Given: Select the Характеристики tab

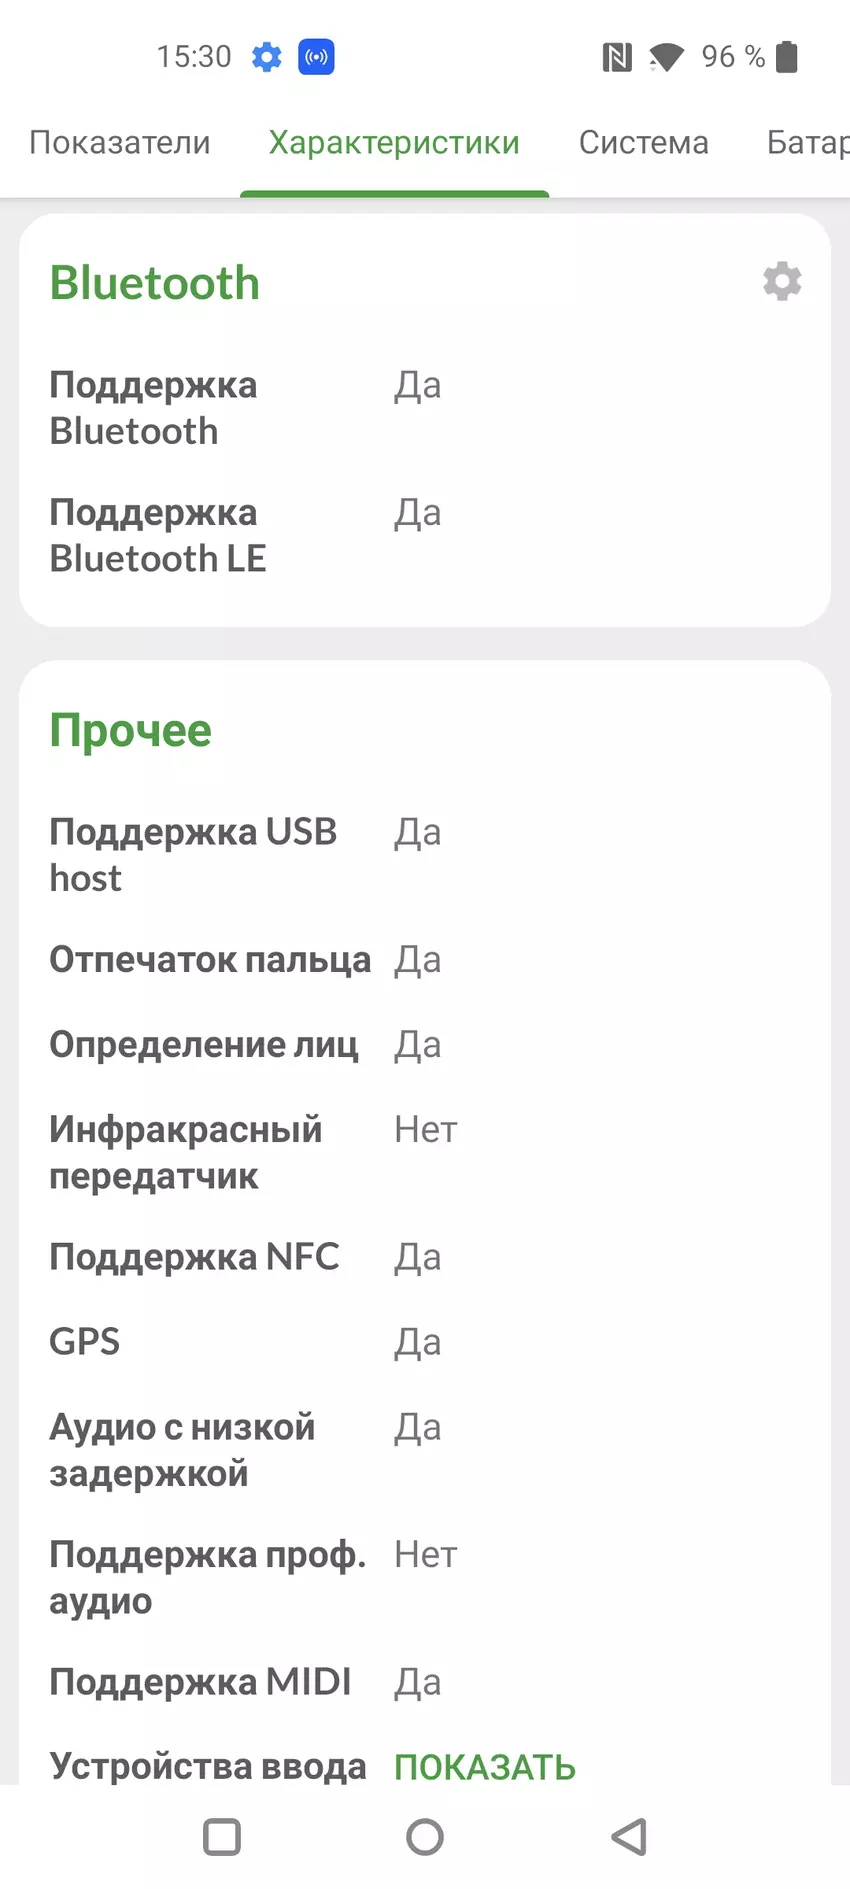Looking at the screenshot, I should pyautogui.click(x=394, y=143).
